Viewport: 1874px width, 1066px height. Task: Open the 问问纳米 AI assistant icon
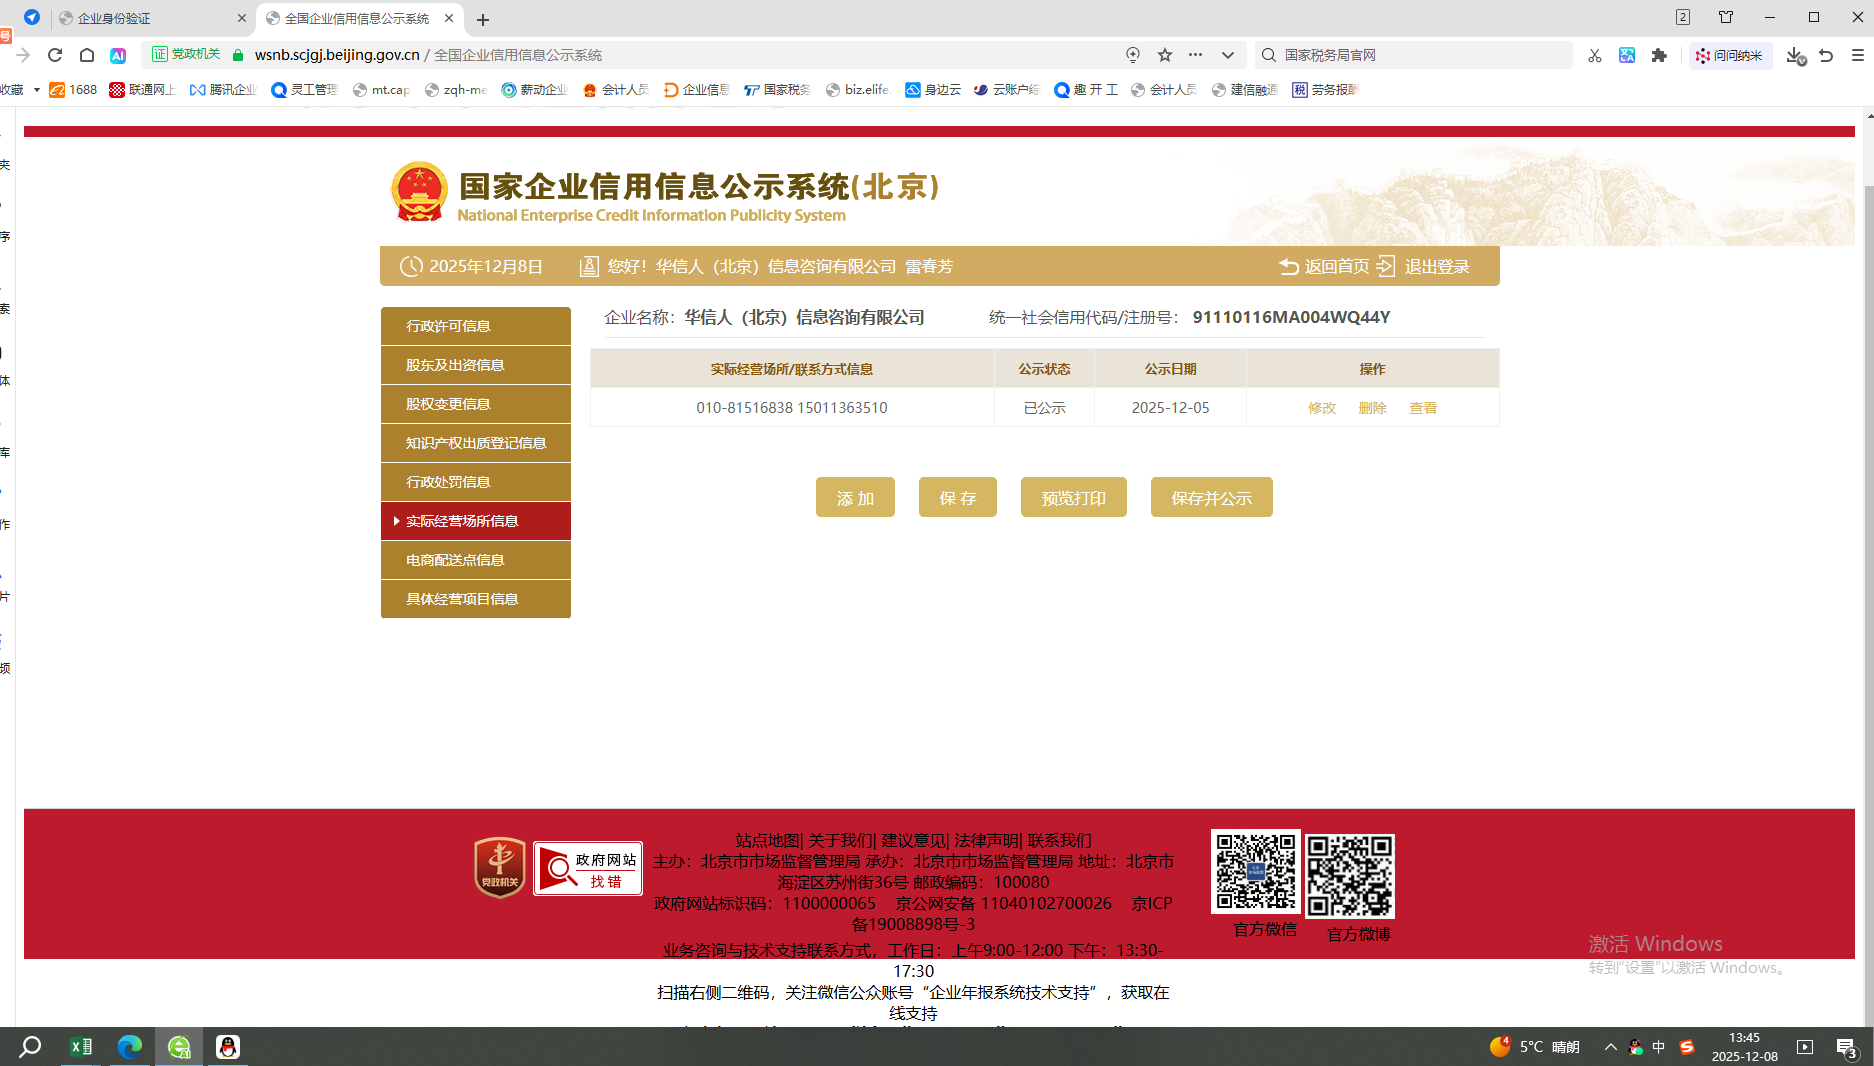1731,55
